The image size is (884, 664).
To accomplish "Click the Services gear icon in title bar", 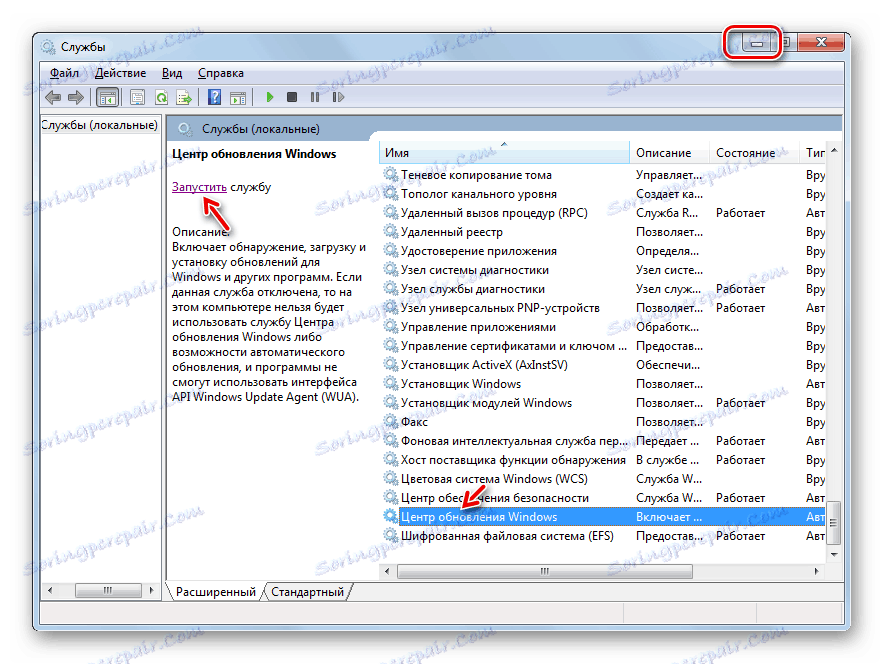I will coord(48,47).
